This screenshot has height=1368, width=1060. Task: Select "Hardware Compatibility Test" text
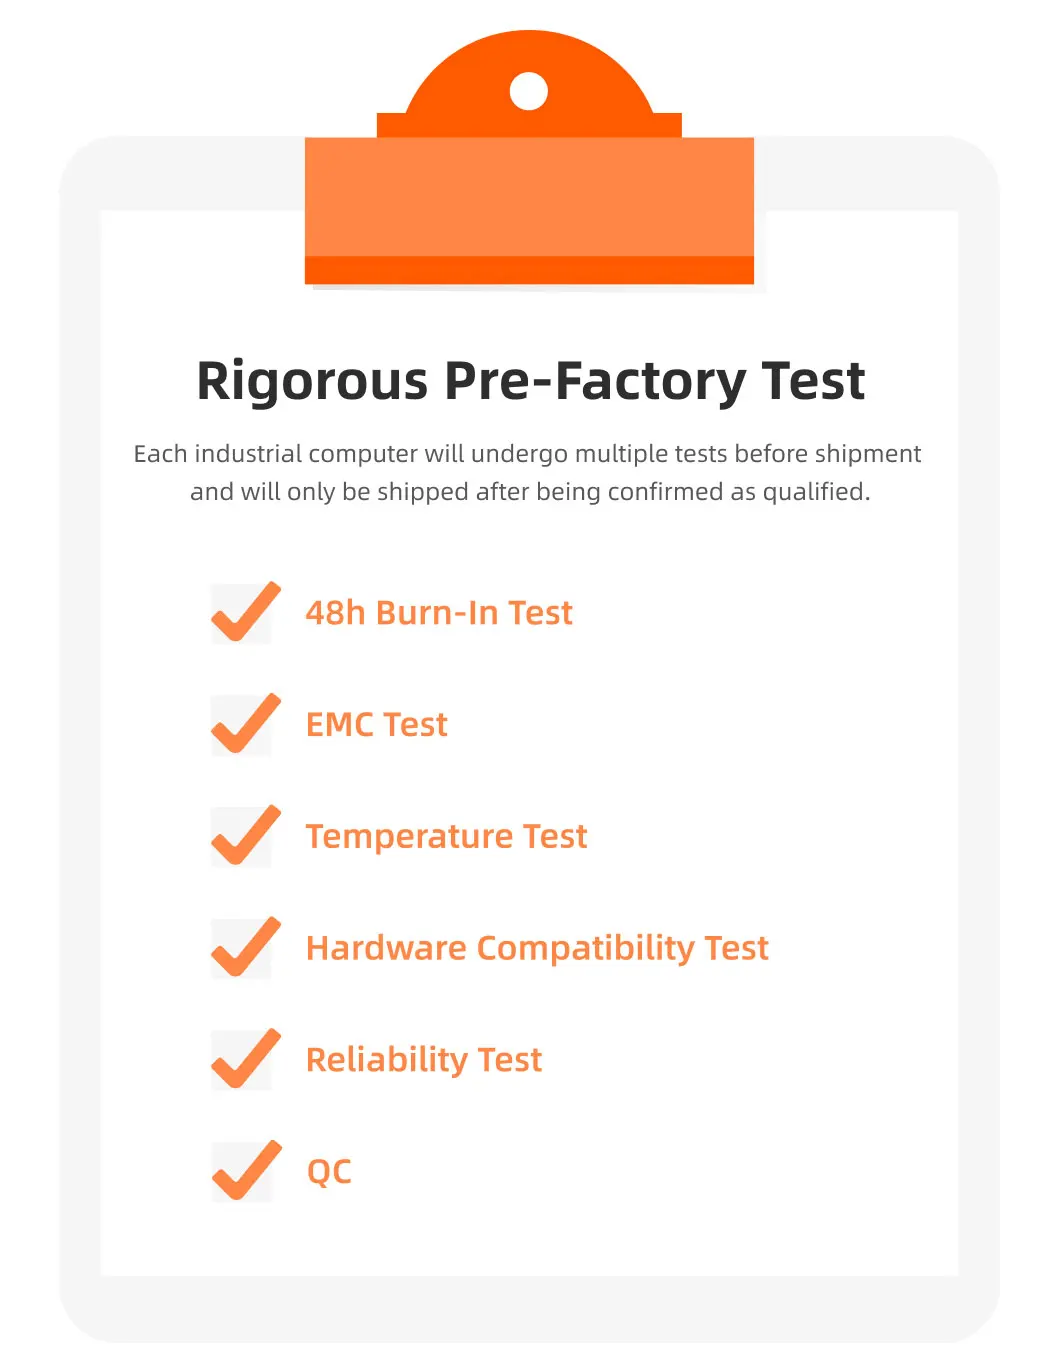[x=537, y=948]
